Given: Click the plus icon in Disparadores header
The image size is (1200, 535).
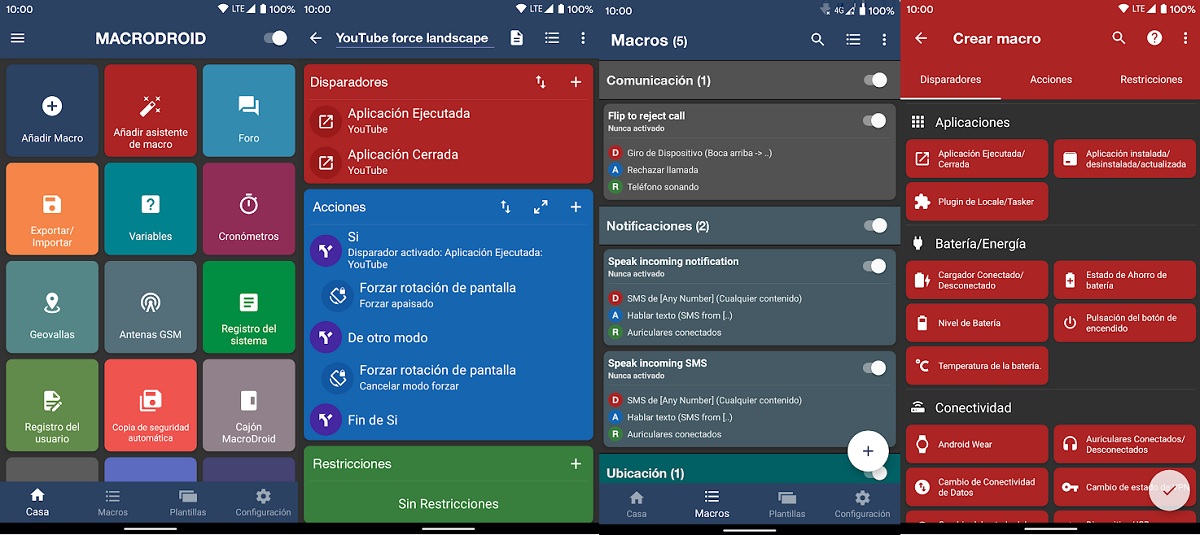Looking at the screenshot, I should pos(576,82).
